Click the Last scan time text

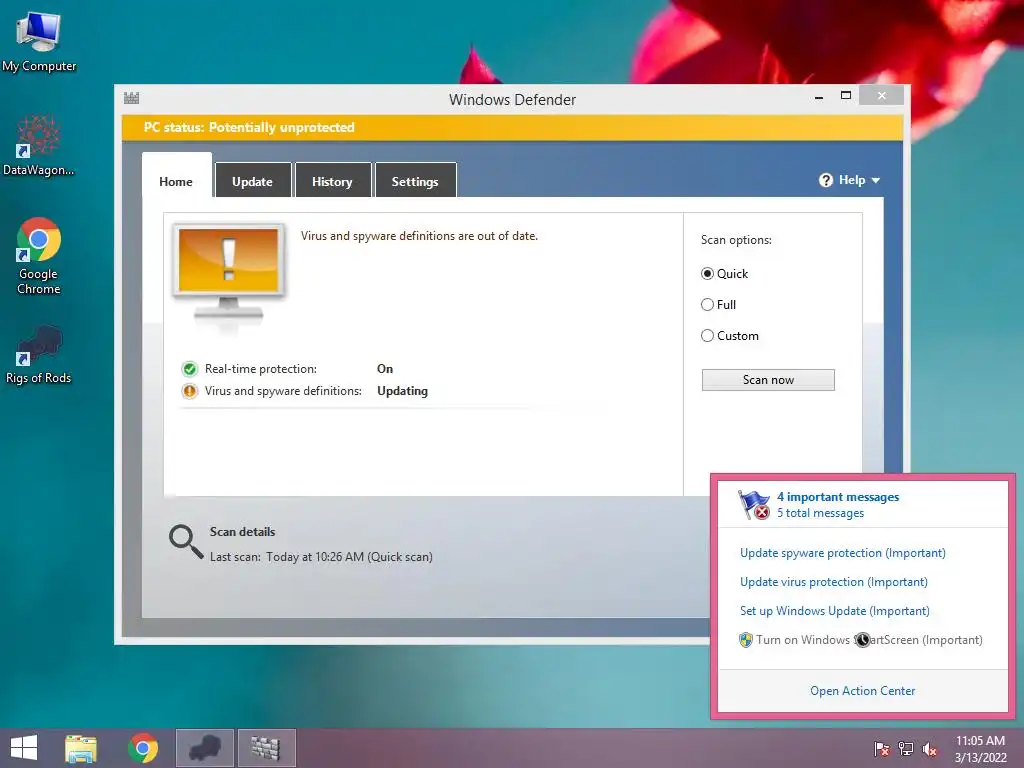[x=321, y=557]
